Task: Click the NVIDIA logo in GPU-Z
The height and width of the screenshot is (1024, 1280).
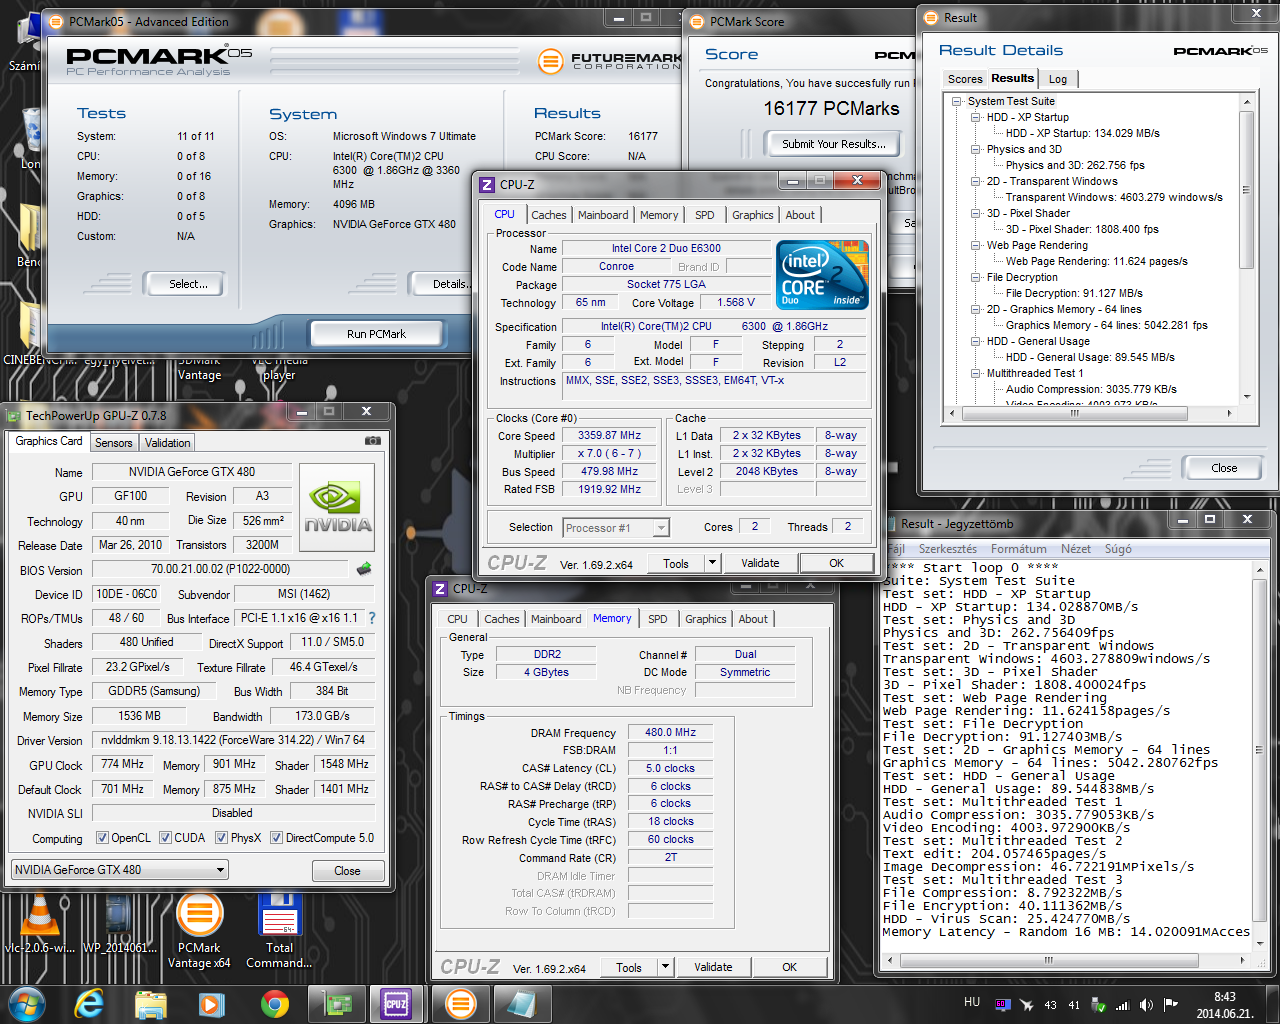Action: [x=337, y=507]
